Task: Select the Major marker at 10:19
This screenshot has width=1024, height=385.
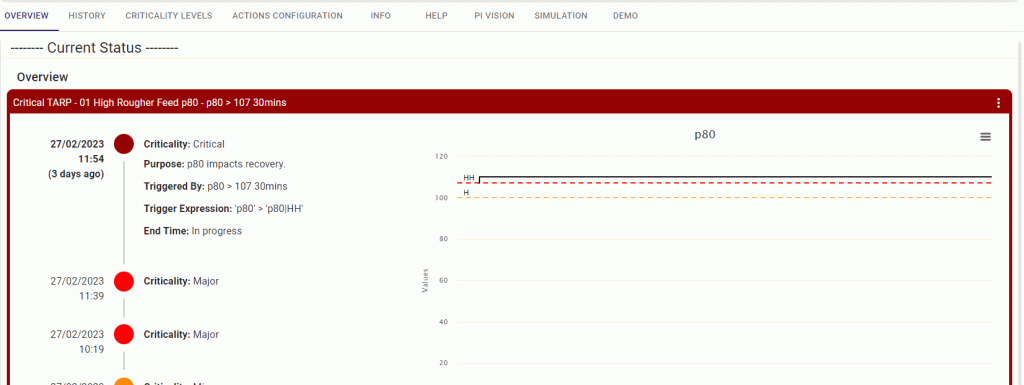Action: [124, 334]
